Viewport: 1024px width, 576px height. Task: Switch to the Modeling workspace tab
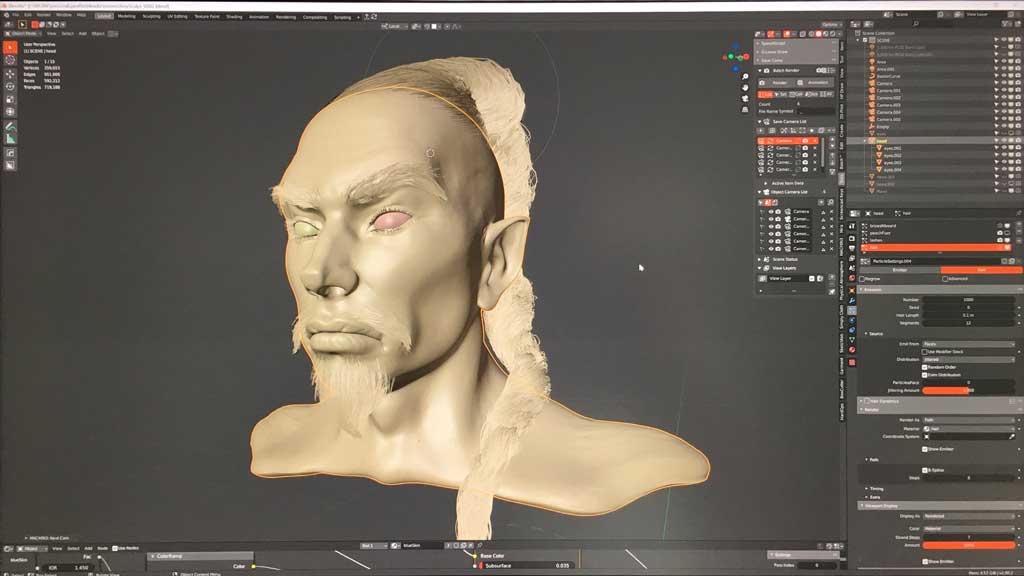[x=126, y=16]
